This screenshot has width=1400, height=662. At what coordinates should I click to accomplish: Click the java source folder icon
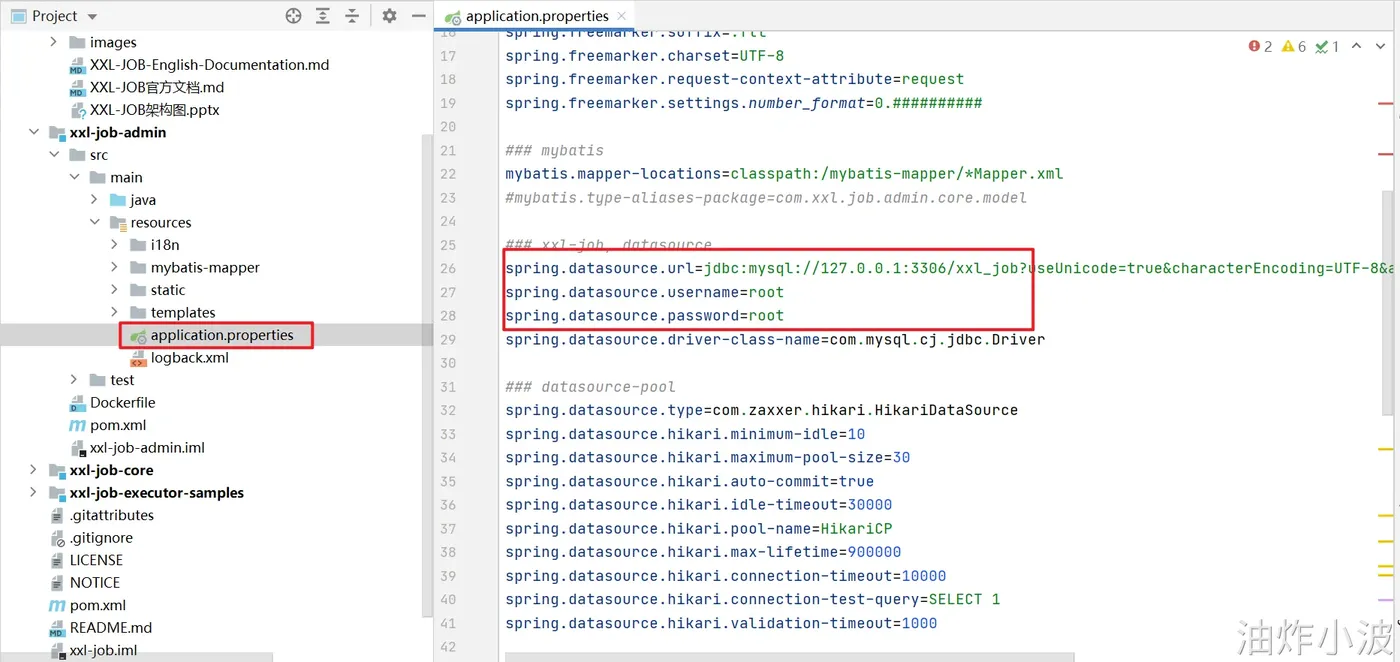click(118, 200)
